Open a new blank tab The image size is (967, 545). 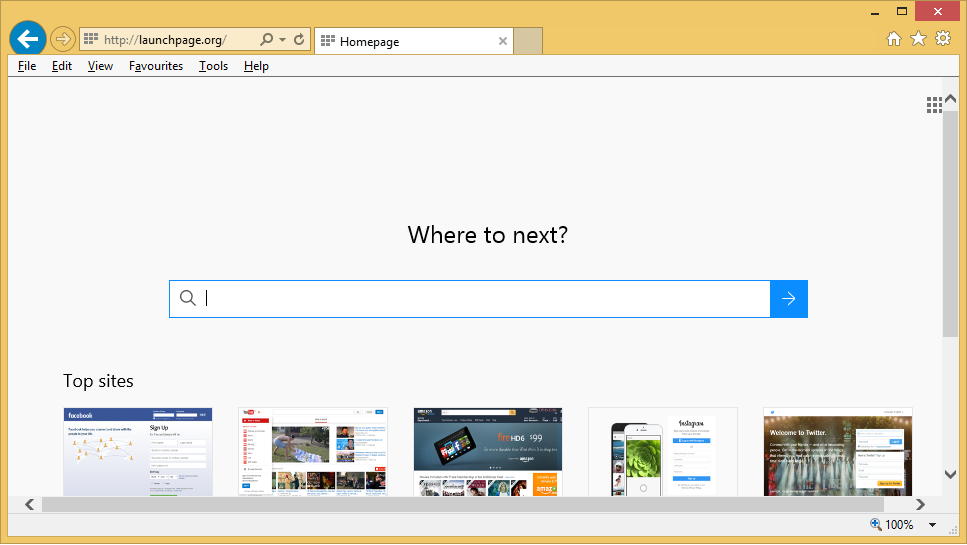tap(528, 41)
